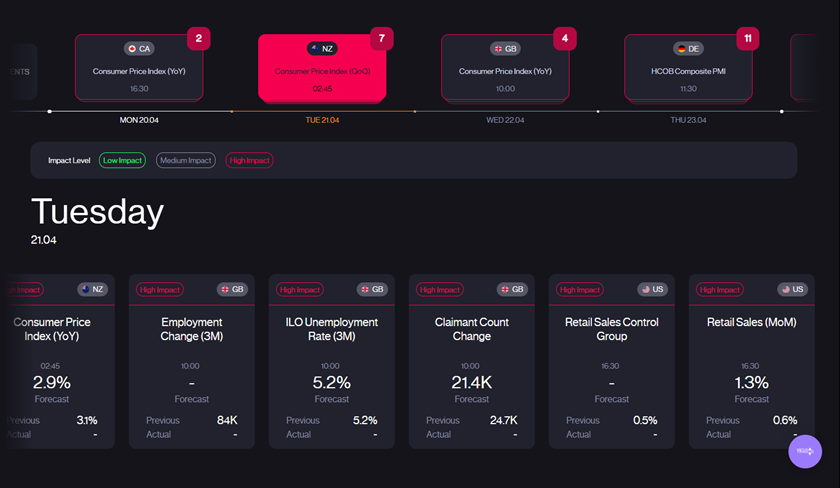Expand the Retail Sales Control Group card
Viewport: 840px width, 488px height.
click(611, 360)
